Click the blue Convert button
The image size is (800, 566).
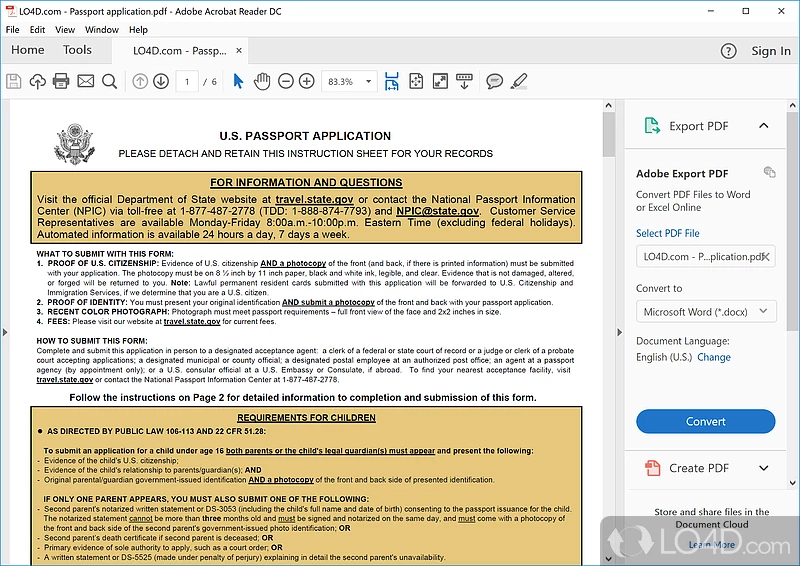(x=706, y=422)
